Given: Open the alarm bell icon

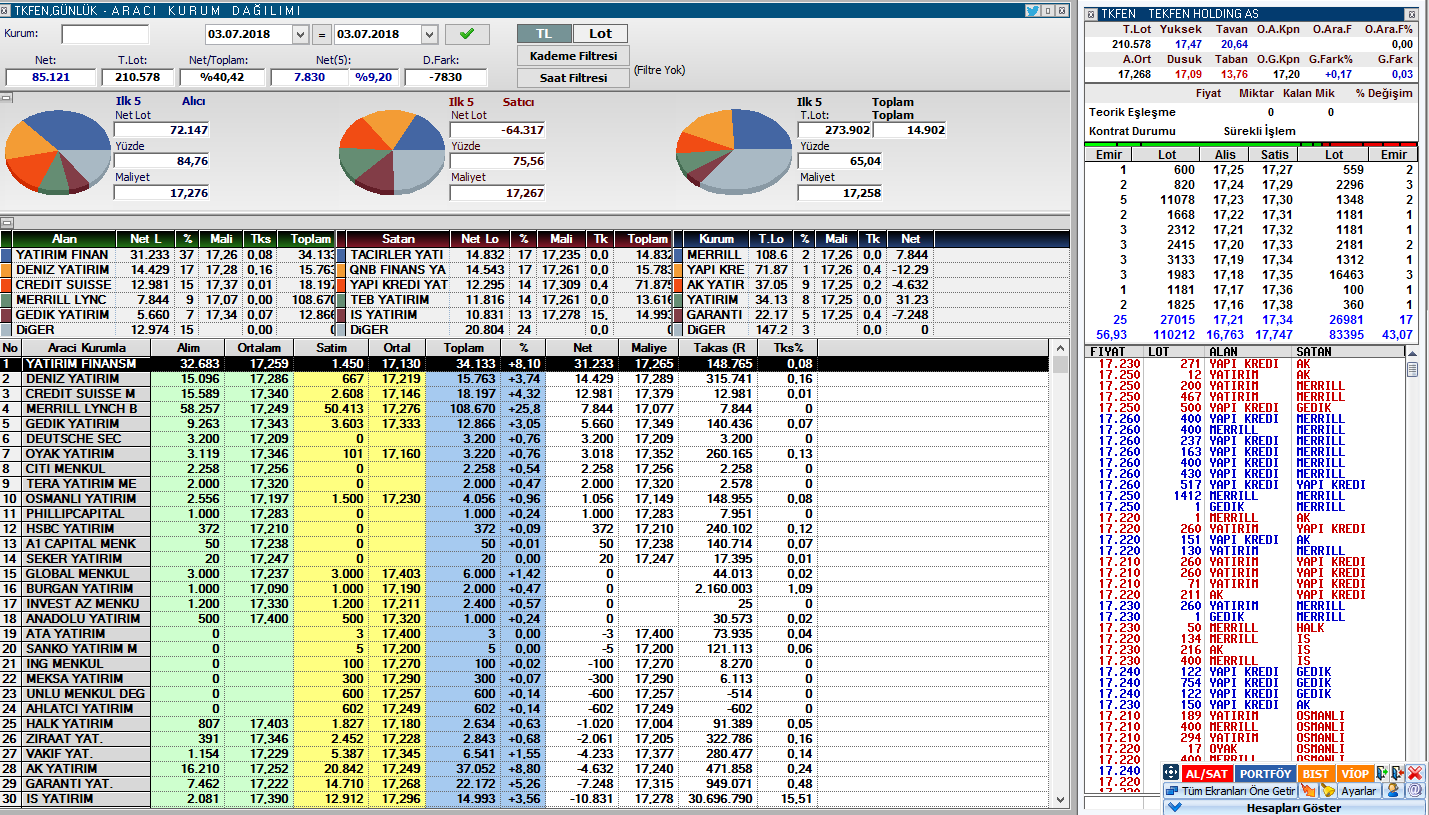Looking at the screenshot, I should pos(1328,790).
